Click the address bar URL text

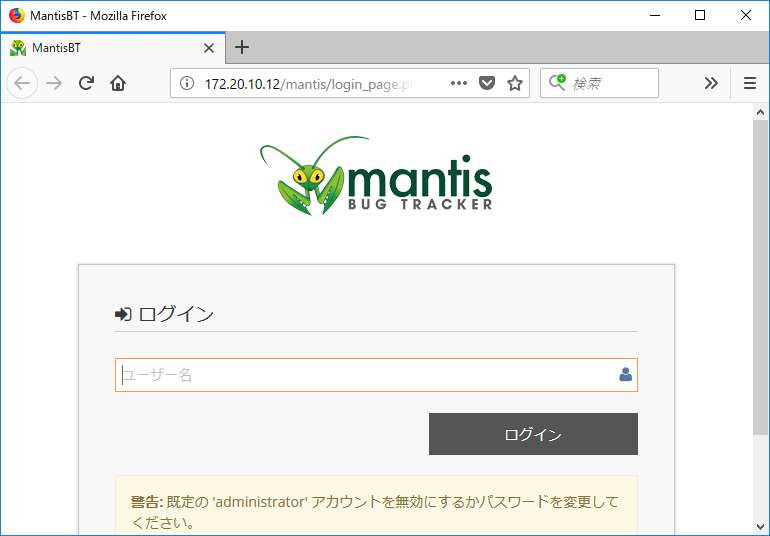[308, 84]
